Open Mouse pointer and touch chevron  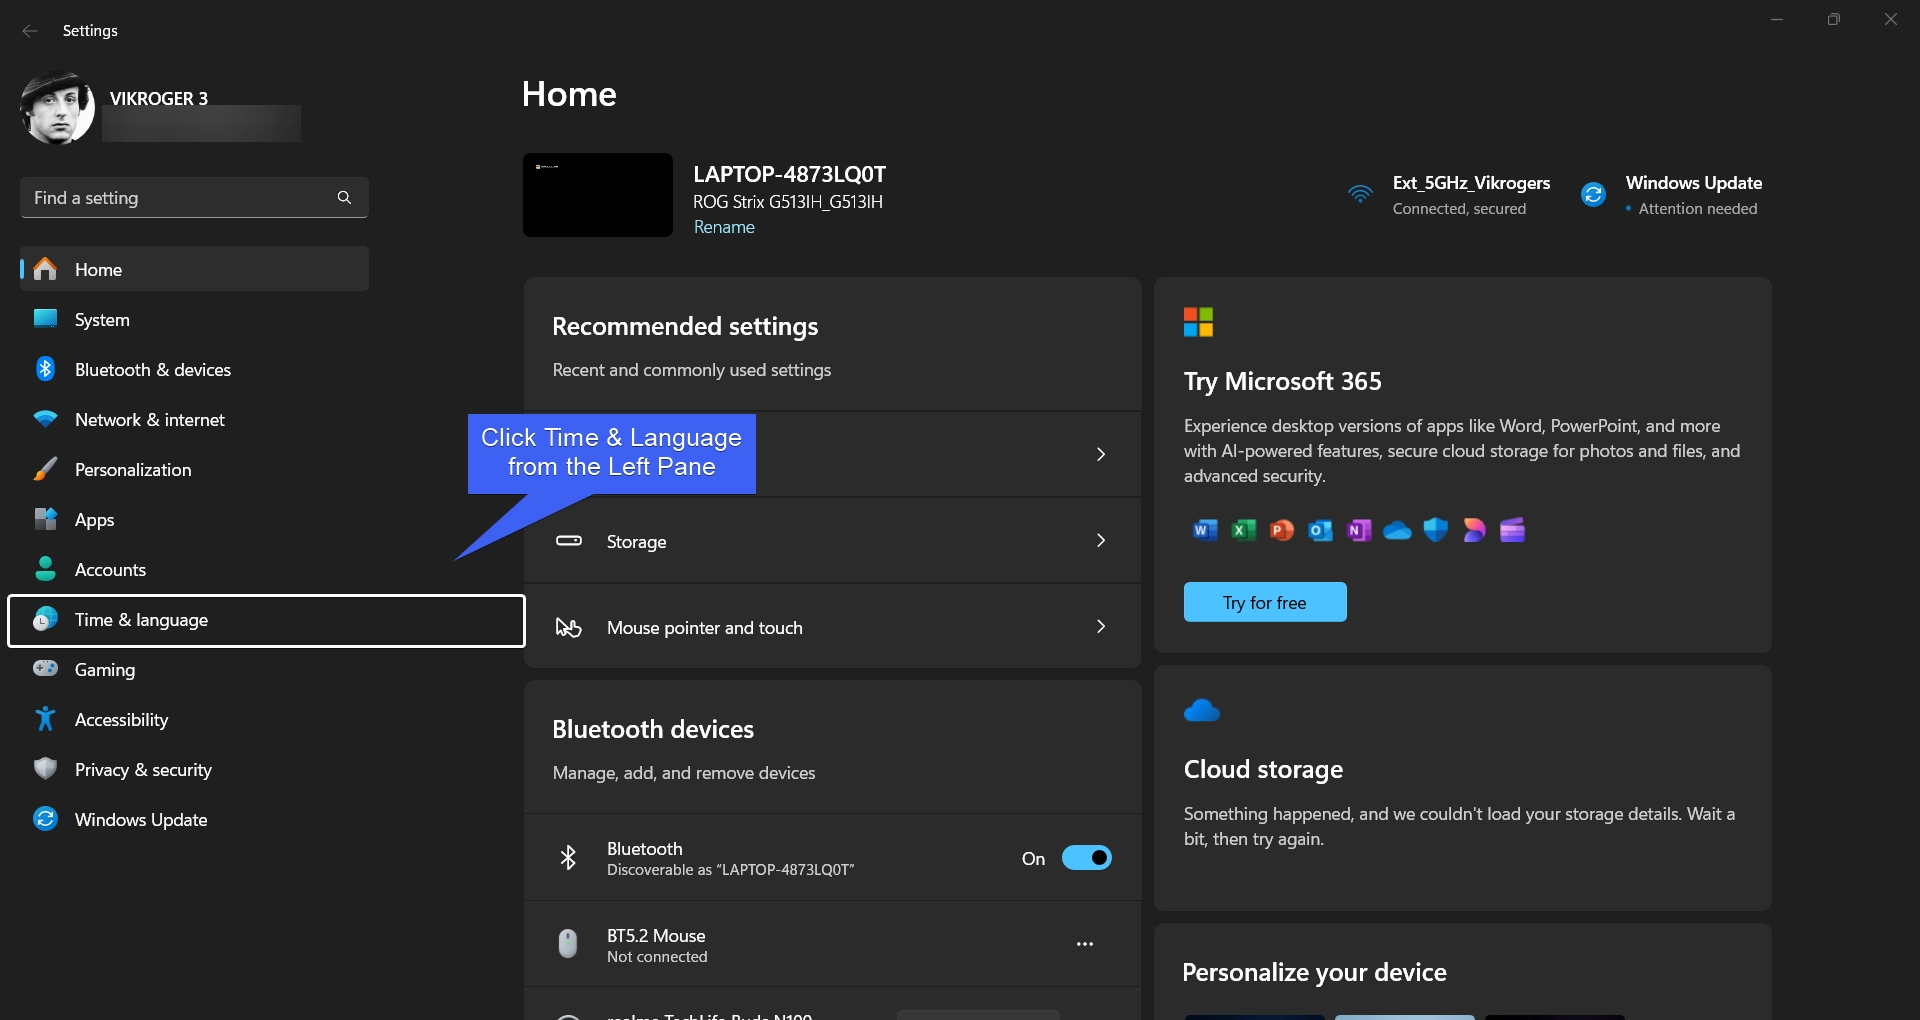tap(1100, 627)
